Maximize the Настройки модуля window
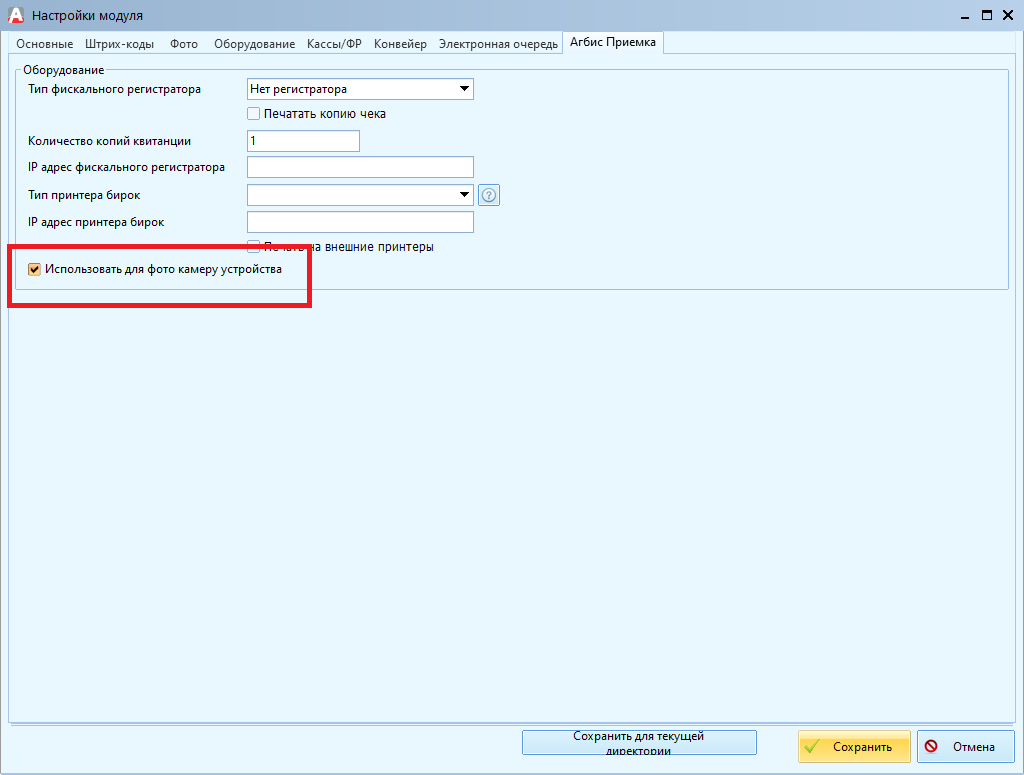The width and height of the screenshot is (1024, 775). (x=987, y=15)
